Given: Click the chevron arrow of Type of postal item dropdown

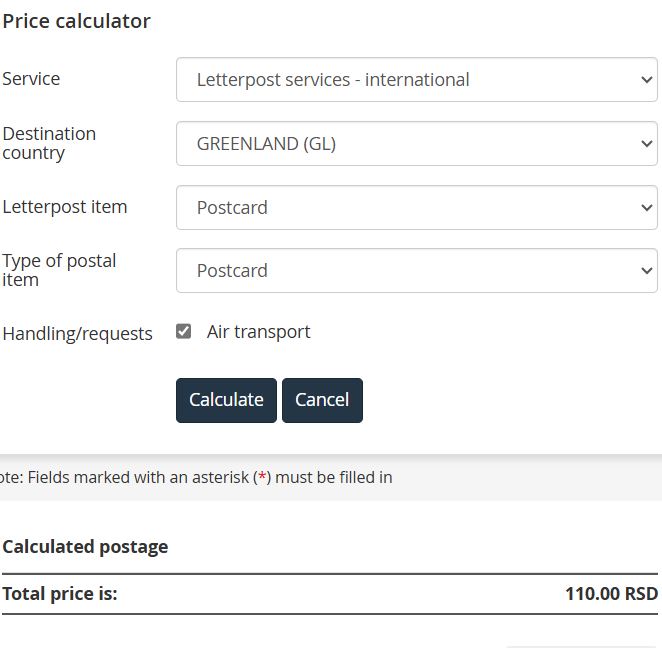Looking at the screenshot, I should pyautogui.click(x=646, y=271).
